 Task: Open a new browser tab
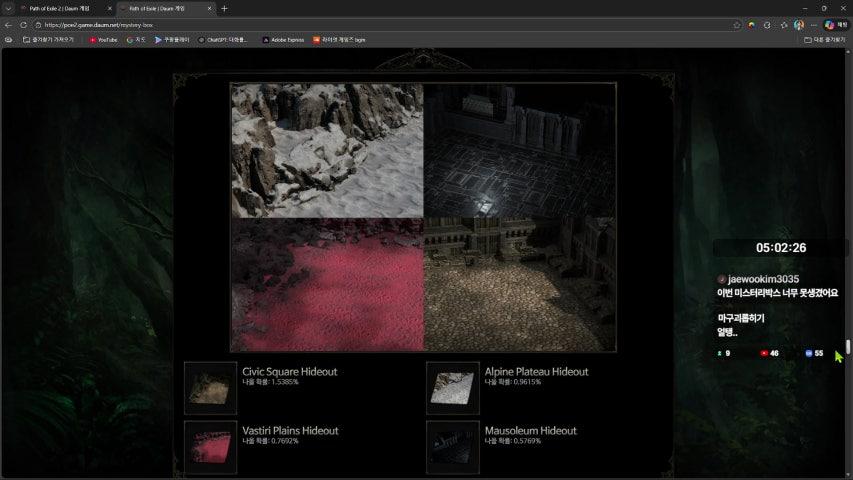[224, 9]
